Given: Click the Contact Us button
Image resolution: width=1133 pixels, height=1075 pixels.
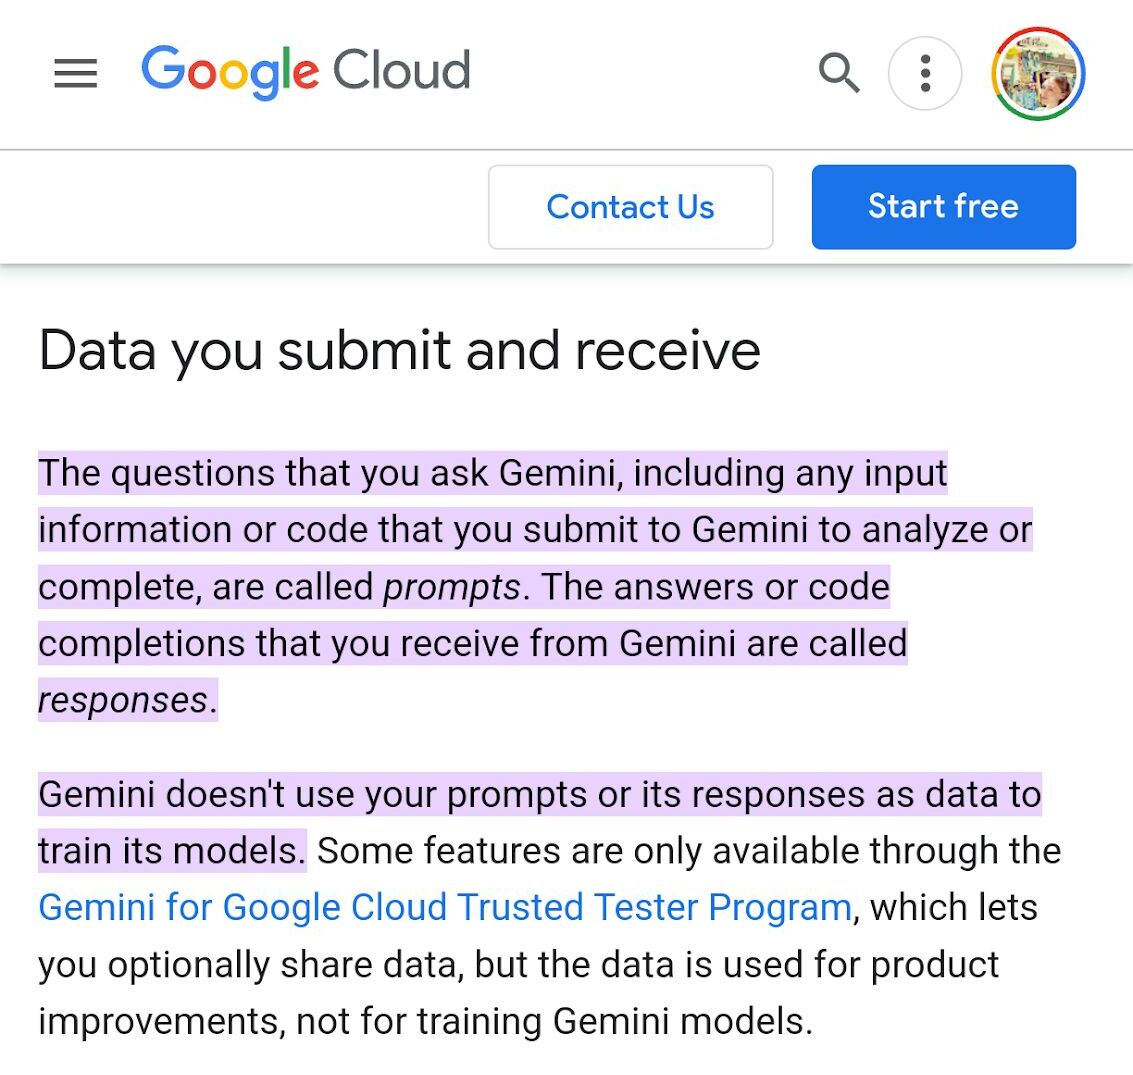Looking at the screenshot, I should tap(630, 206).
